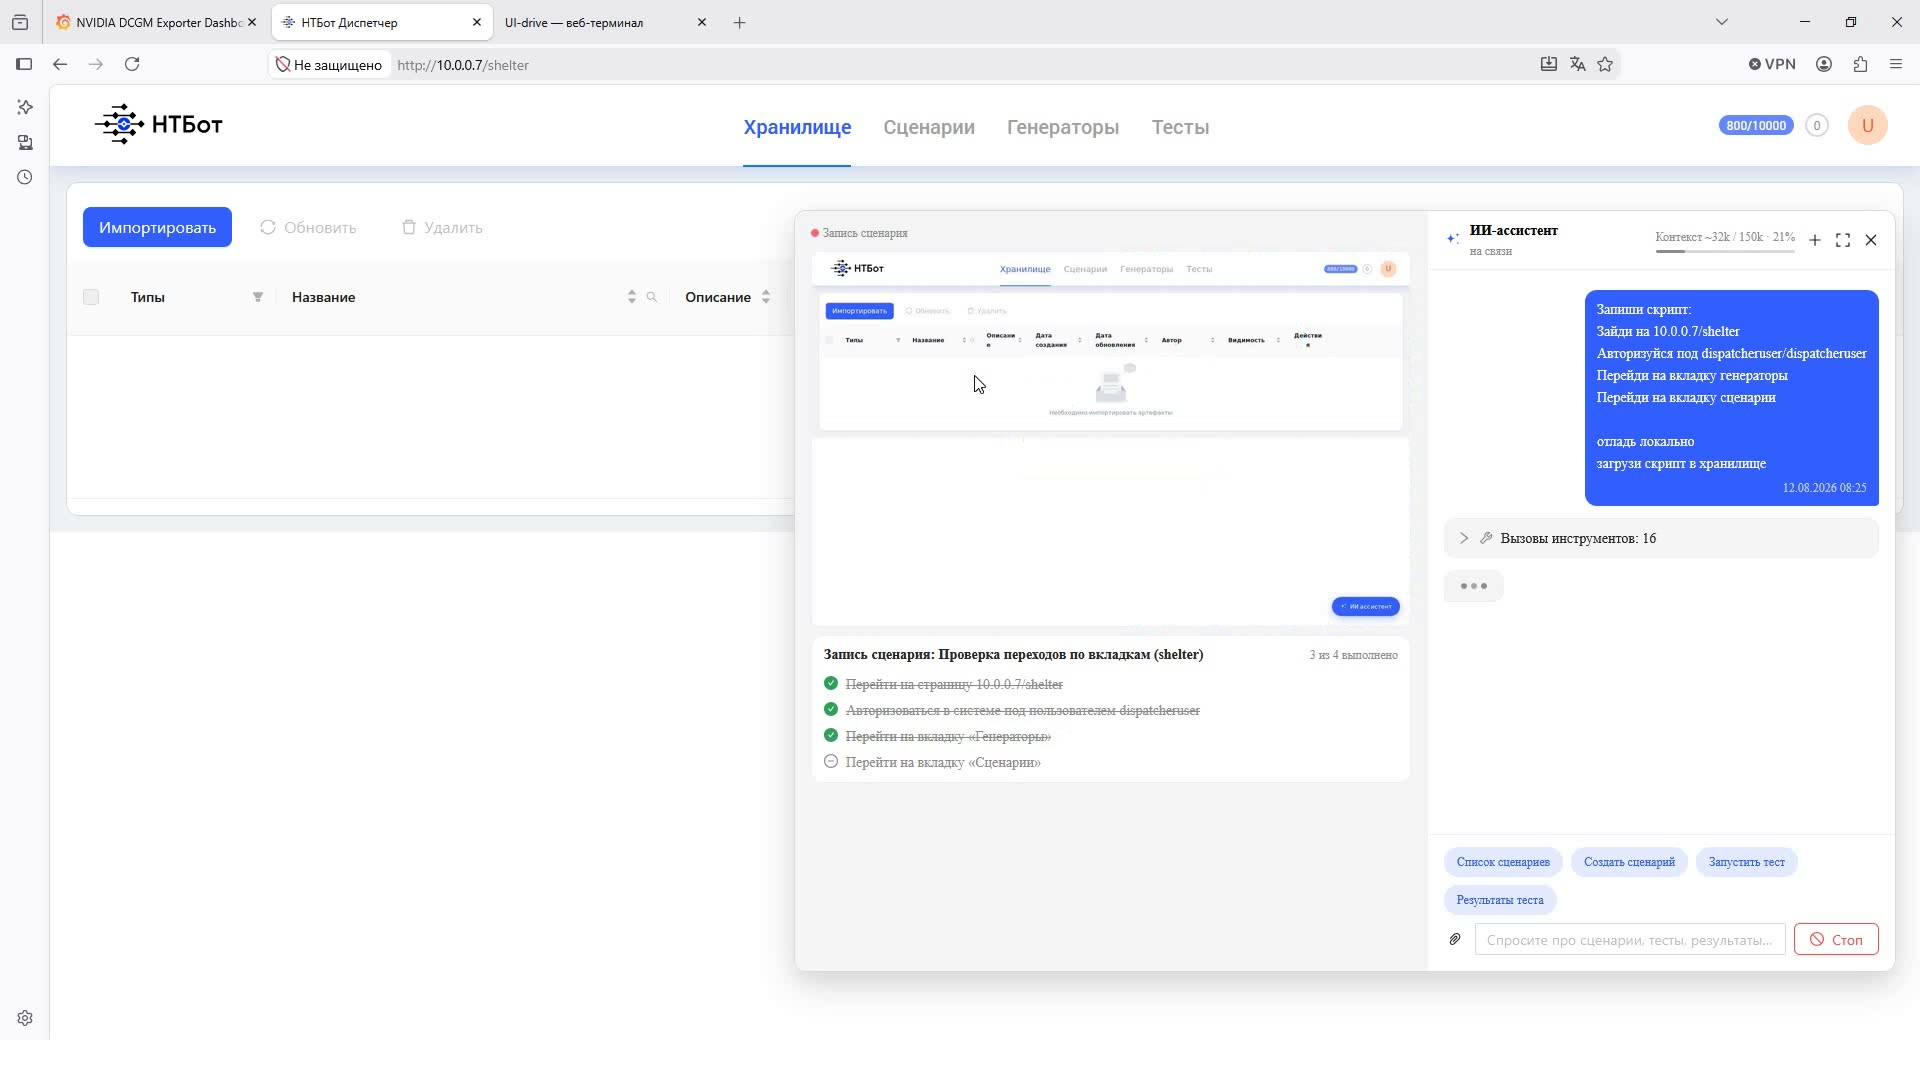The image size is (1920, 1080).
Task: Click the Стоп button
Action: [1836, 939]
